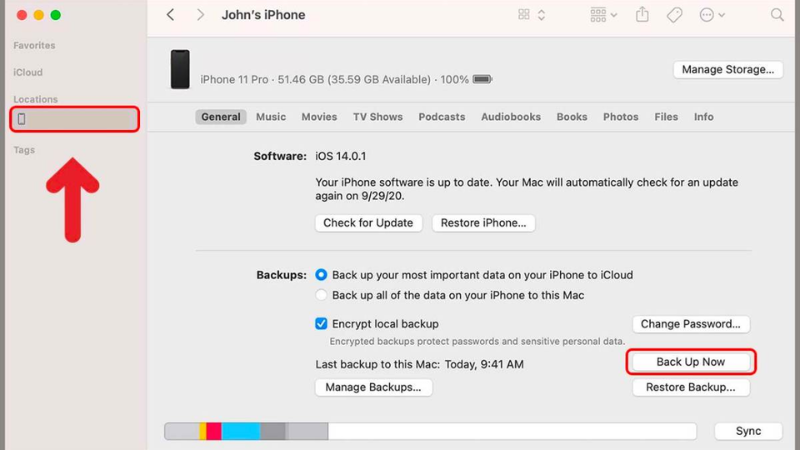Click the yellow storage bar segment
This screenshot has width=800, height=450.
[x=203, y=431]
